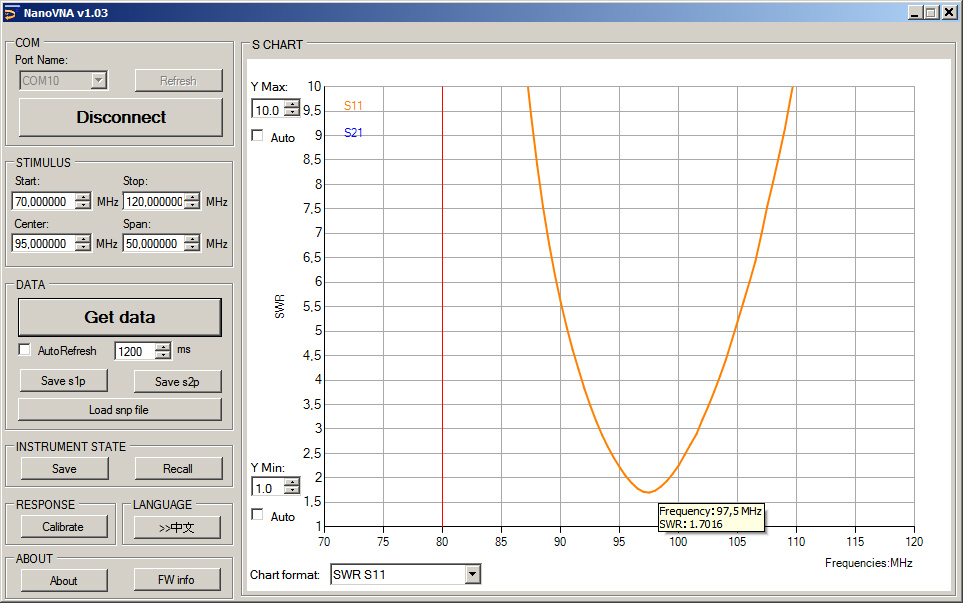Recall the saved instrument state

(177, 469)
